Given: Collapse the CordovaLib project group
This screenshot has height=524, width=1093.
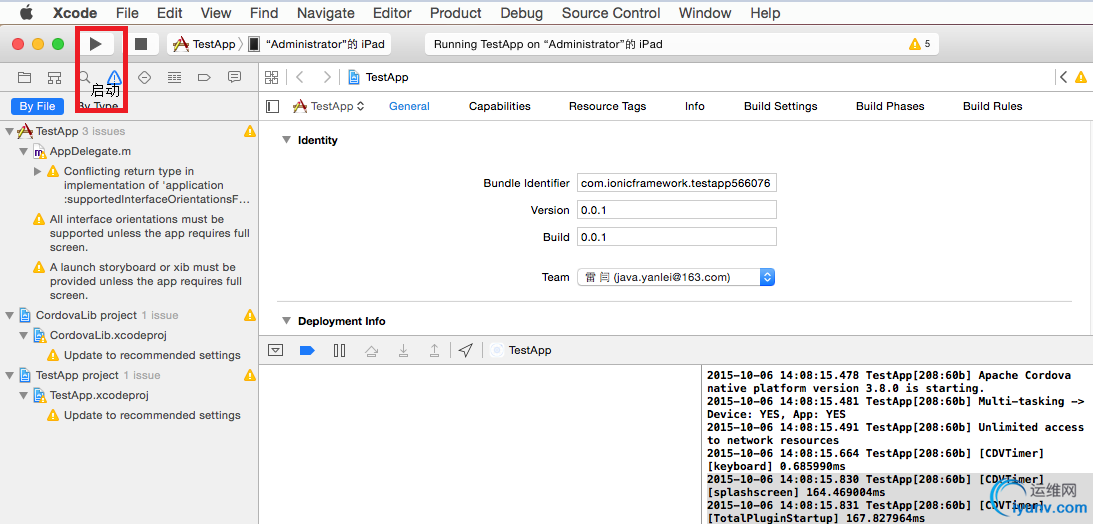Looking at the screenshot, I should pos(9,316).
